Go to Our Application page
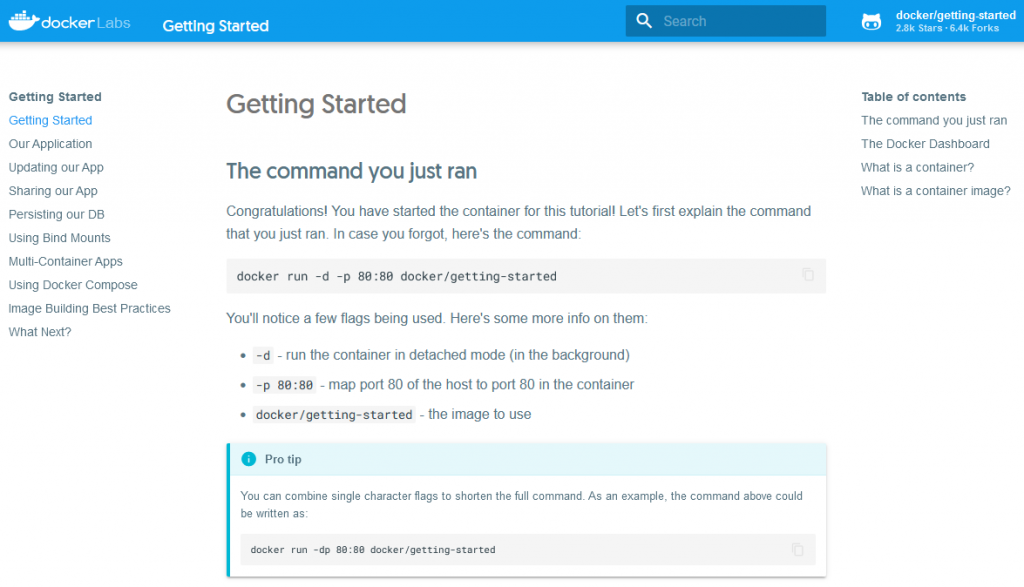This screenshot has height=587, width=1024. click(50, 144)
